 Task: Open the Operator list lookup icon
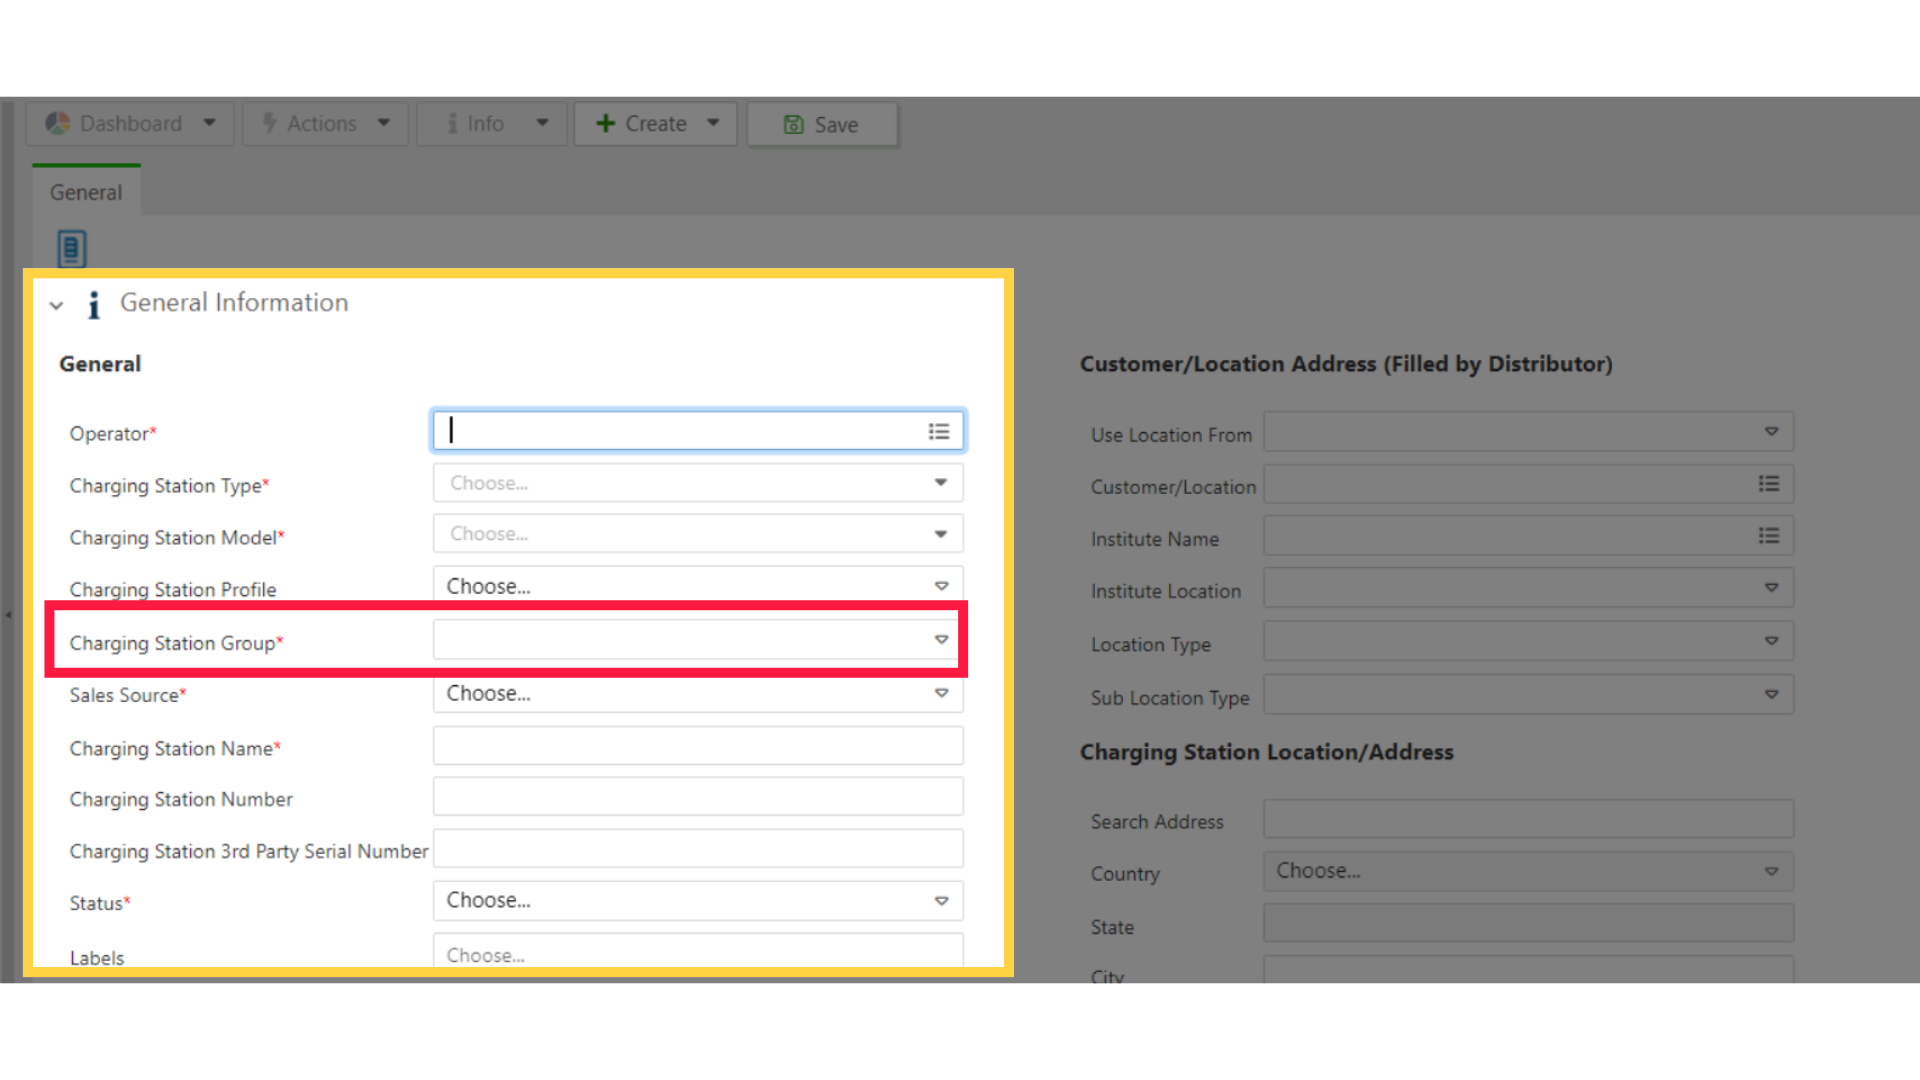939,431
